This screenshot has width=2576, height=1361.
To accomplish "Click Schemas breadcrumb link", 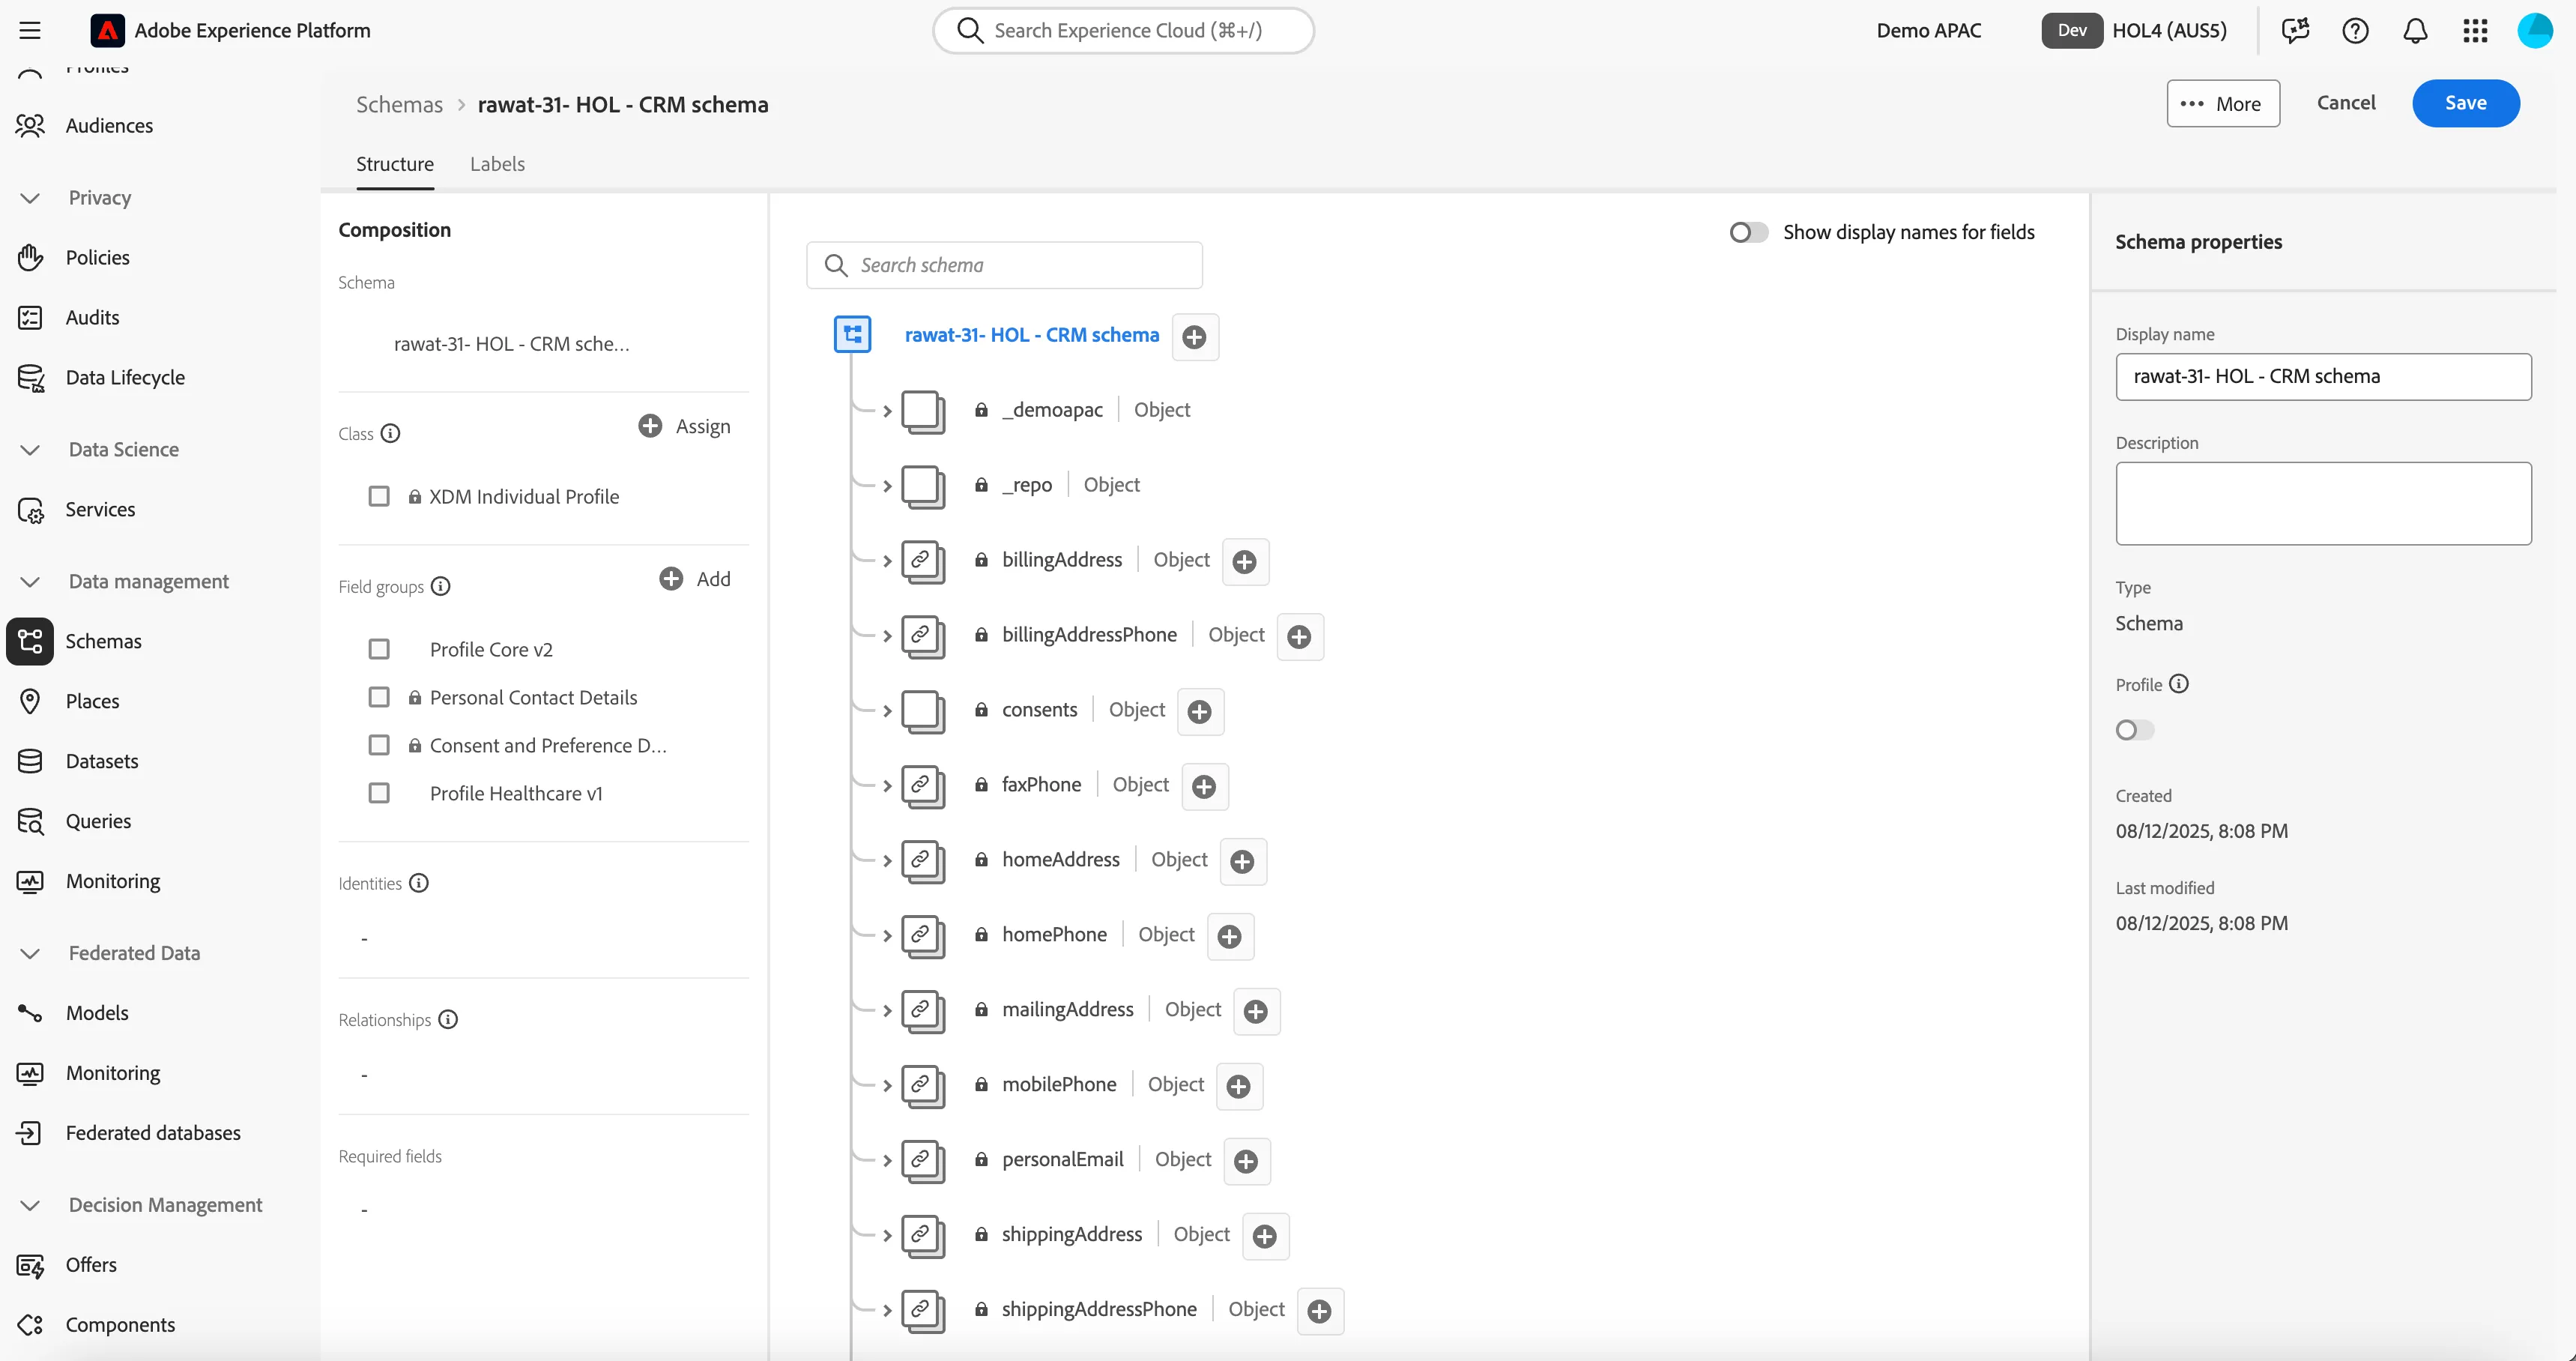I will pyautogui.click(x=399, y=105).
